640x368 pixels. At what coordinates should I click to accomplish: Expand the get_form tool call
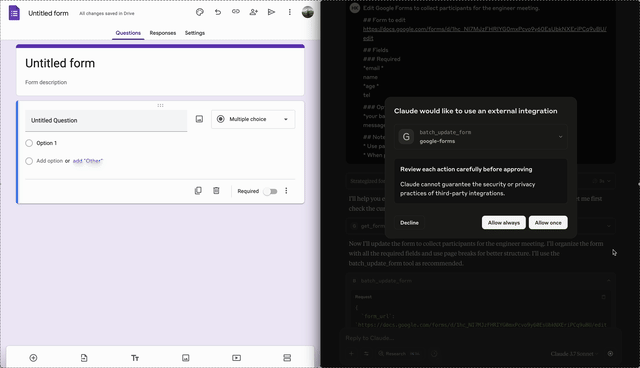point(609,226)
